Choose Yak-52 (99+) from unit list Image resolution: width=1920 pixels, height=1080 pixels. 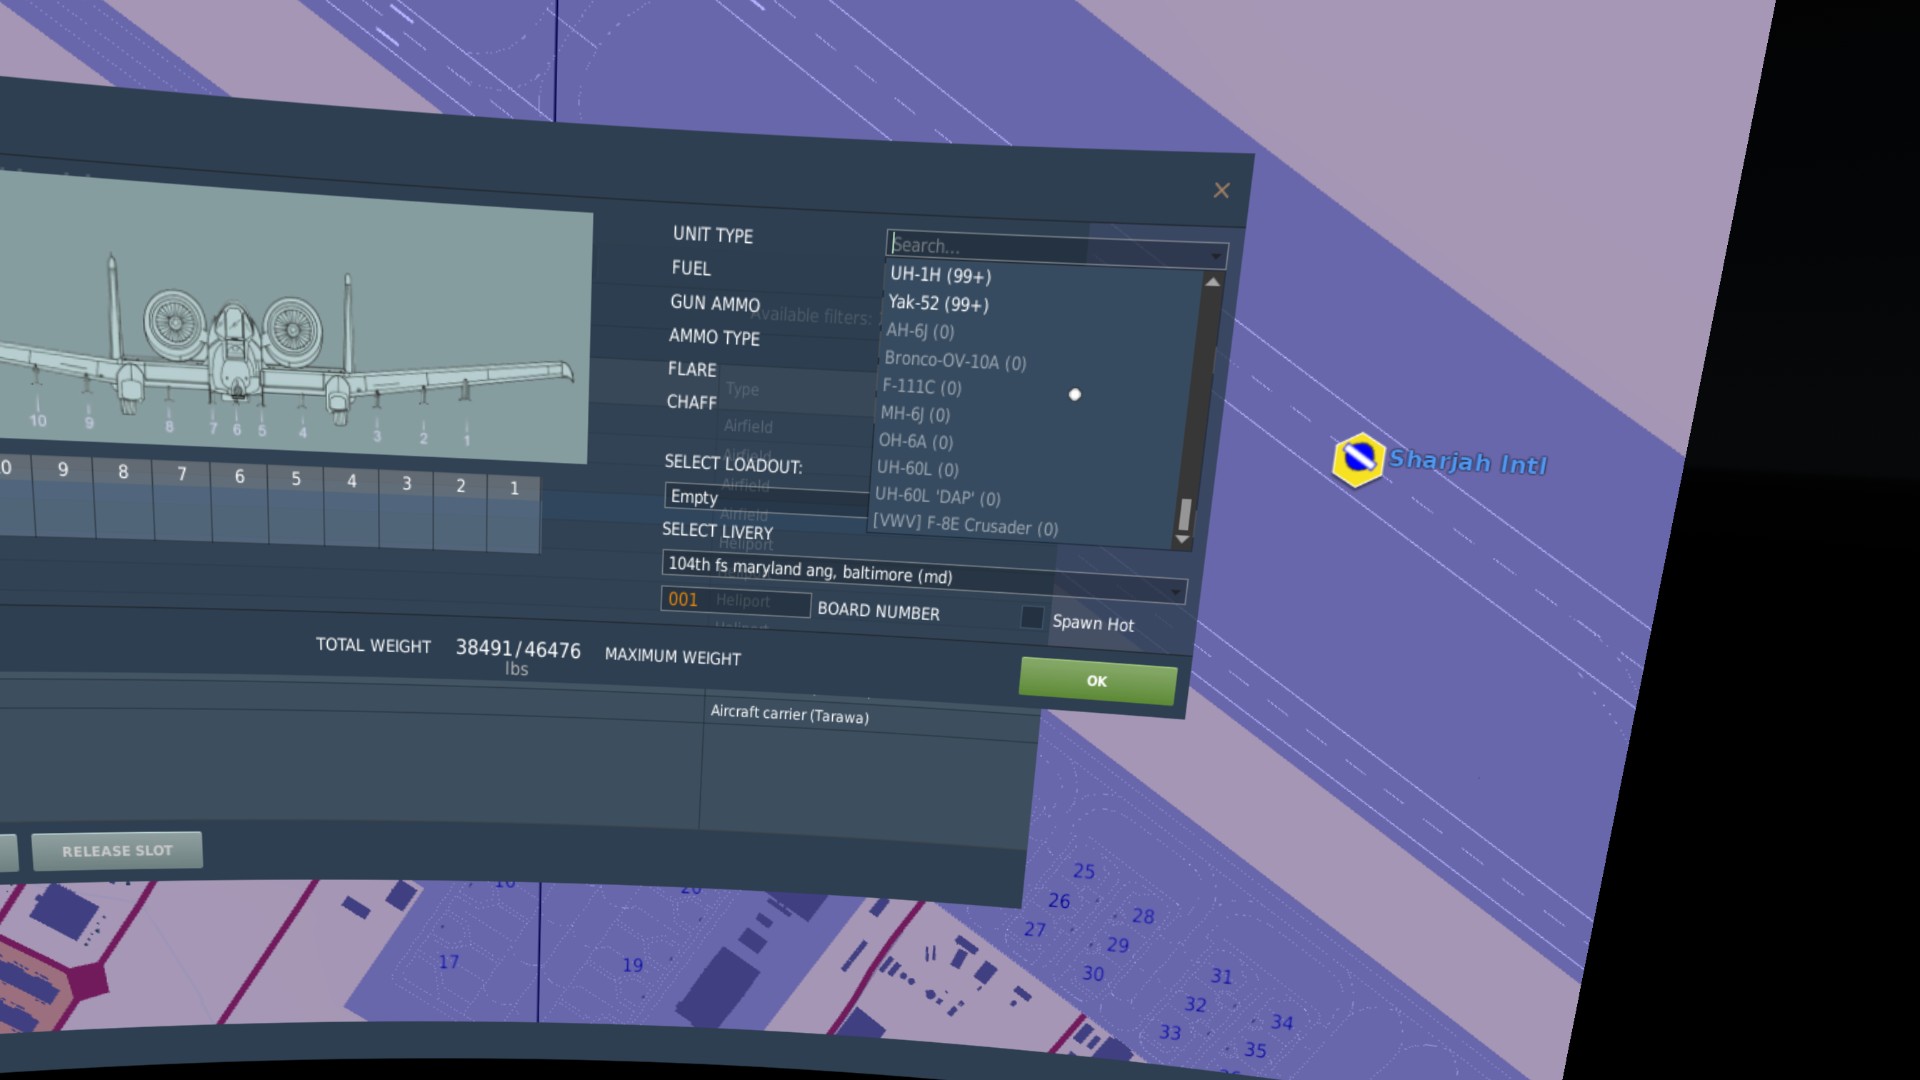click(938, 303)
